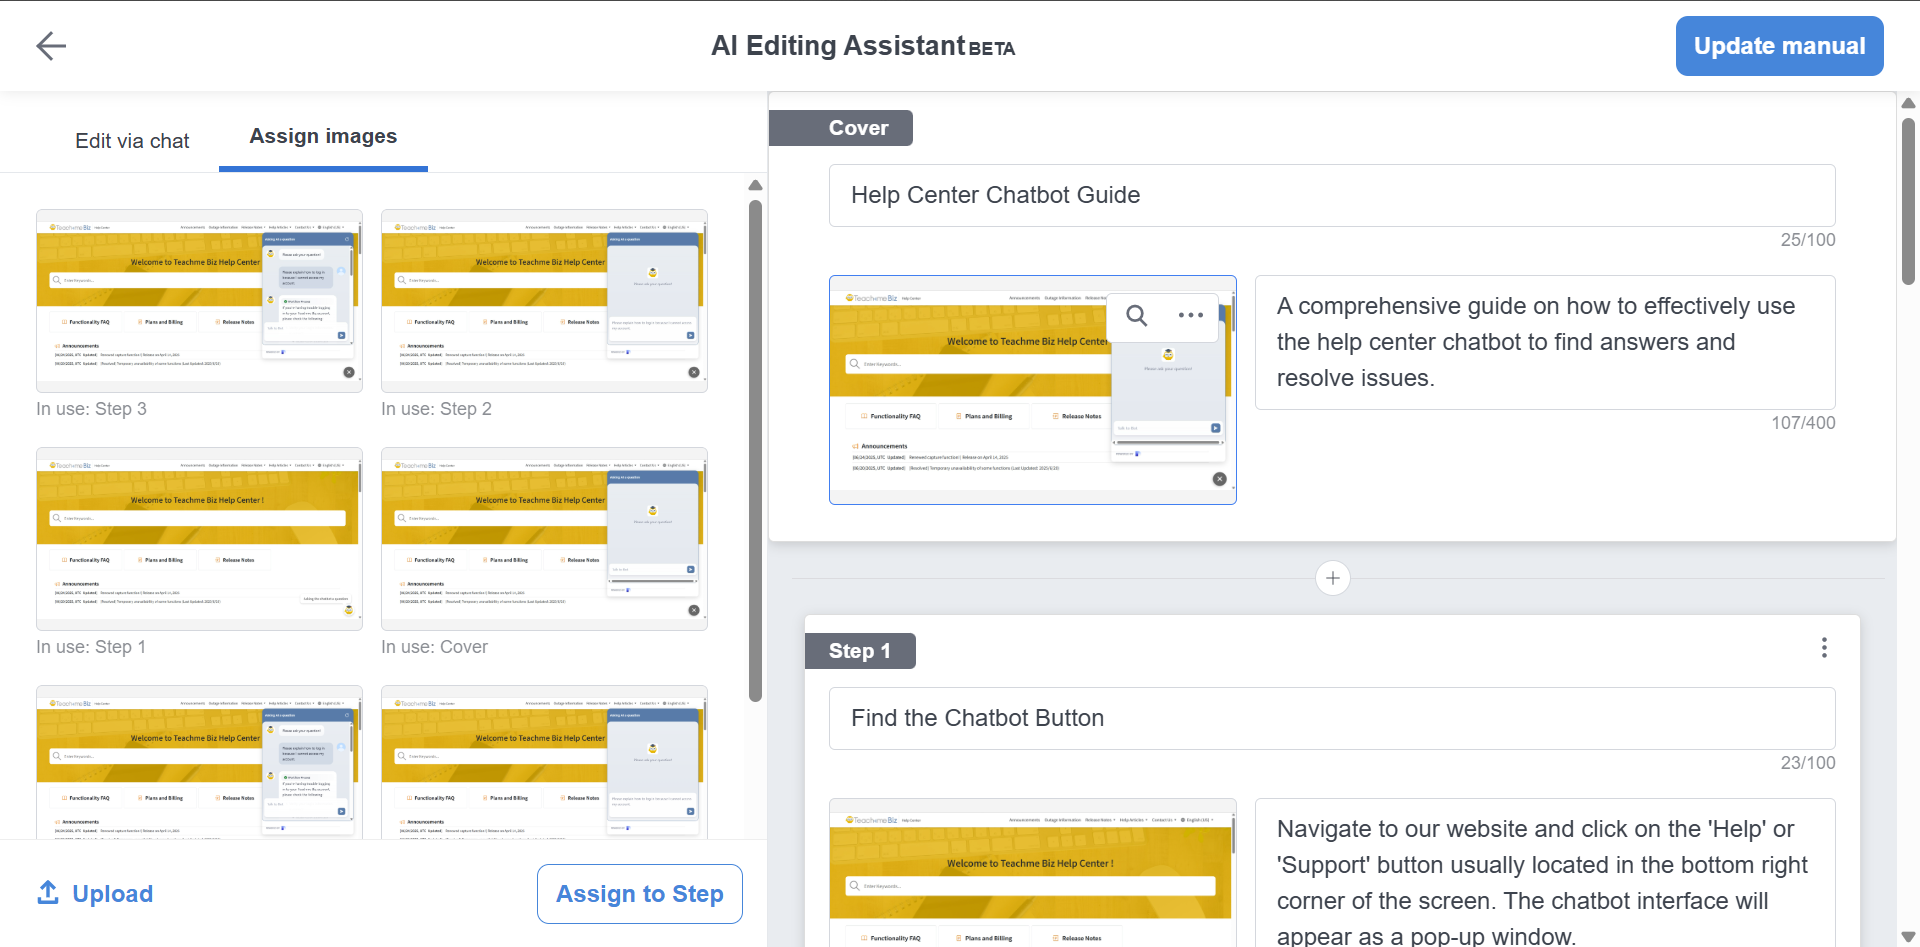The image size is (1920, 947).
Task: Click the close icon on cover image chatbot
Action: coord(1219,479)
